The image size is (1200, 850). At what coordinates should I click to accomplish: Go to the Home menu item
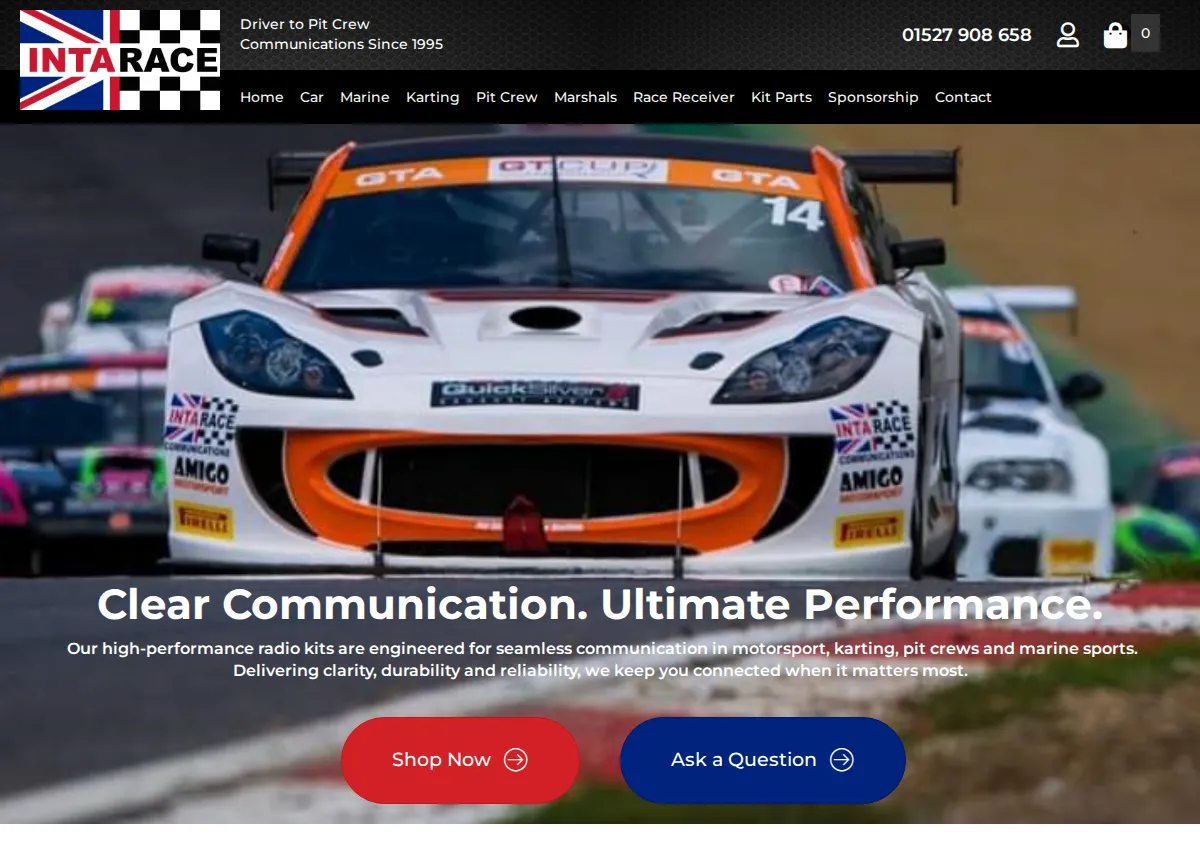pyautogui.click(x=262, y=97)
